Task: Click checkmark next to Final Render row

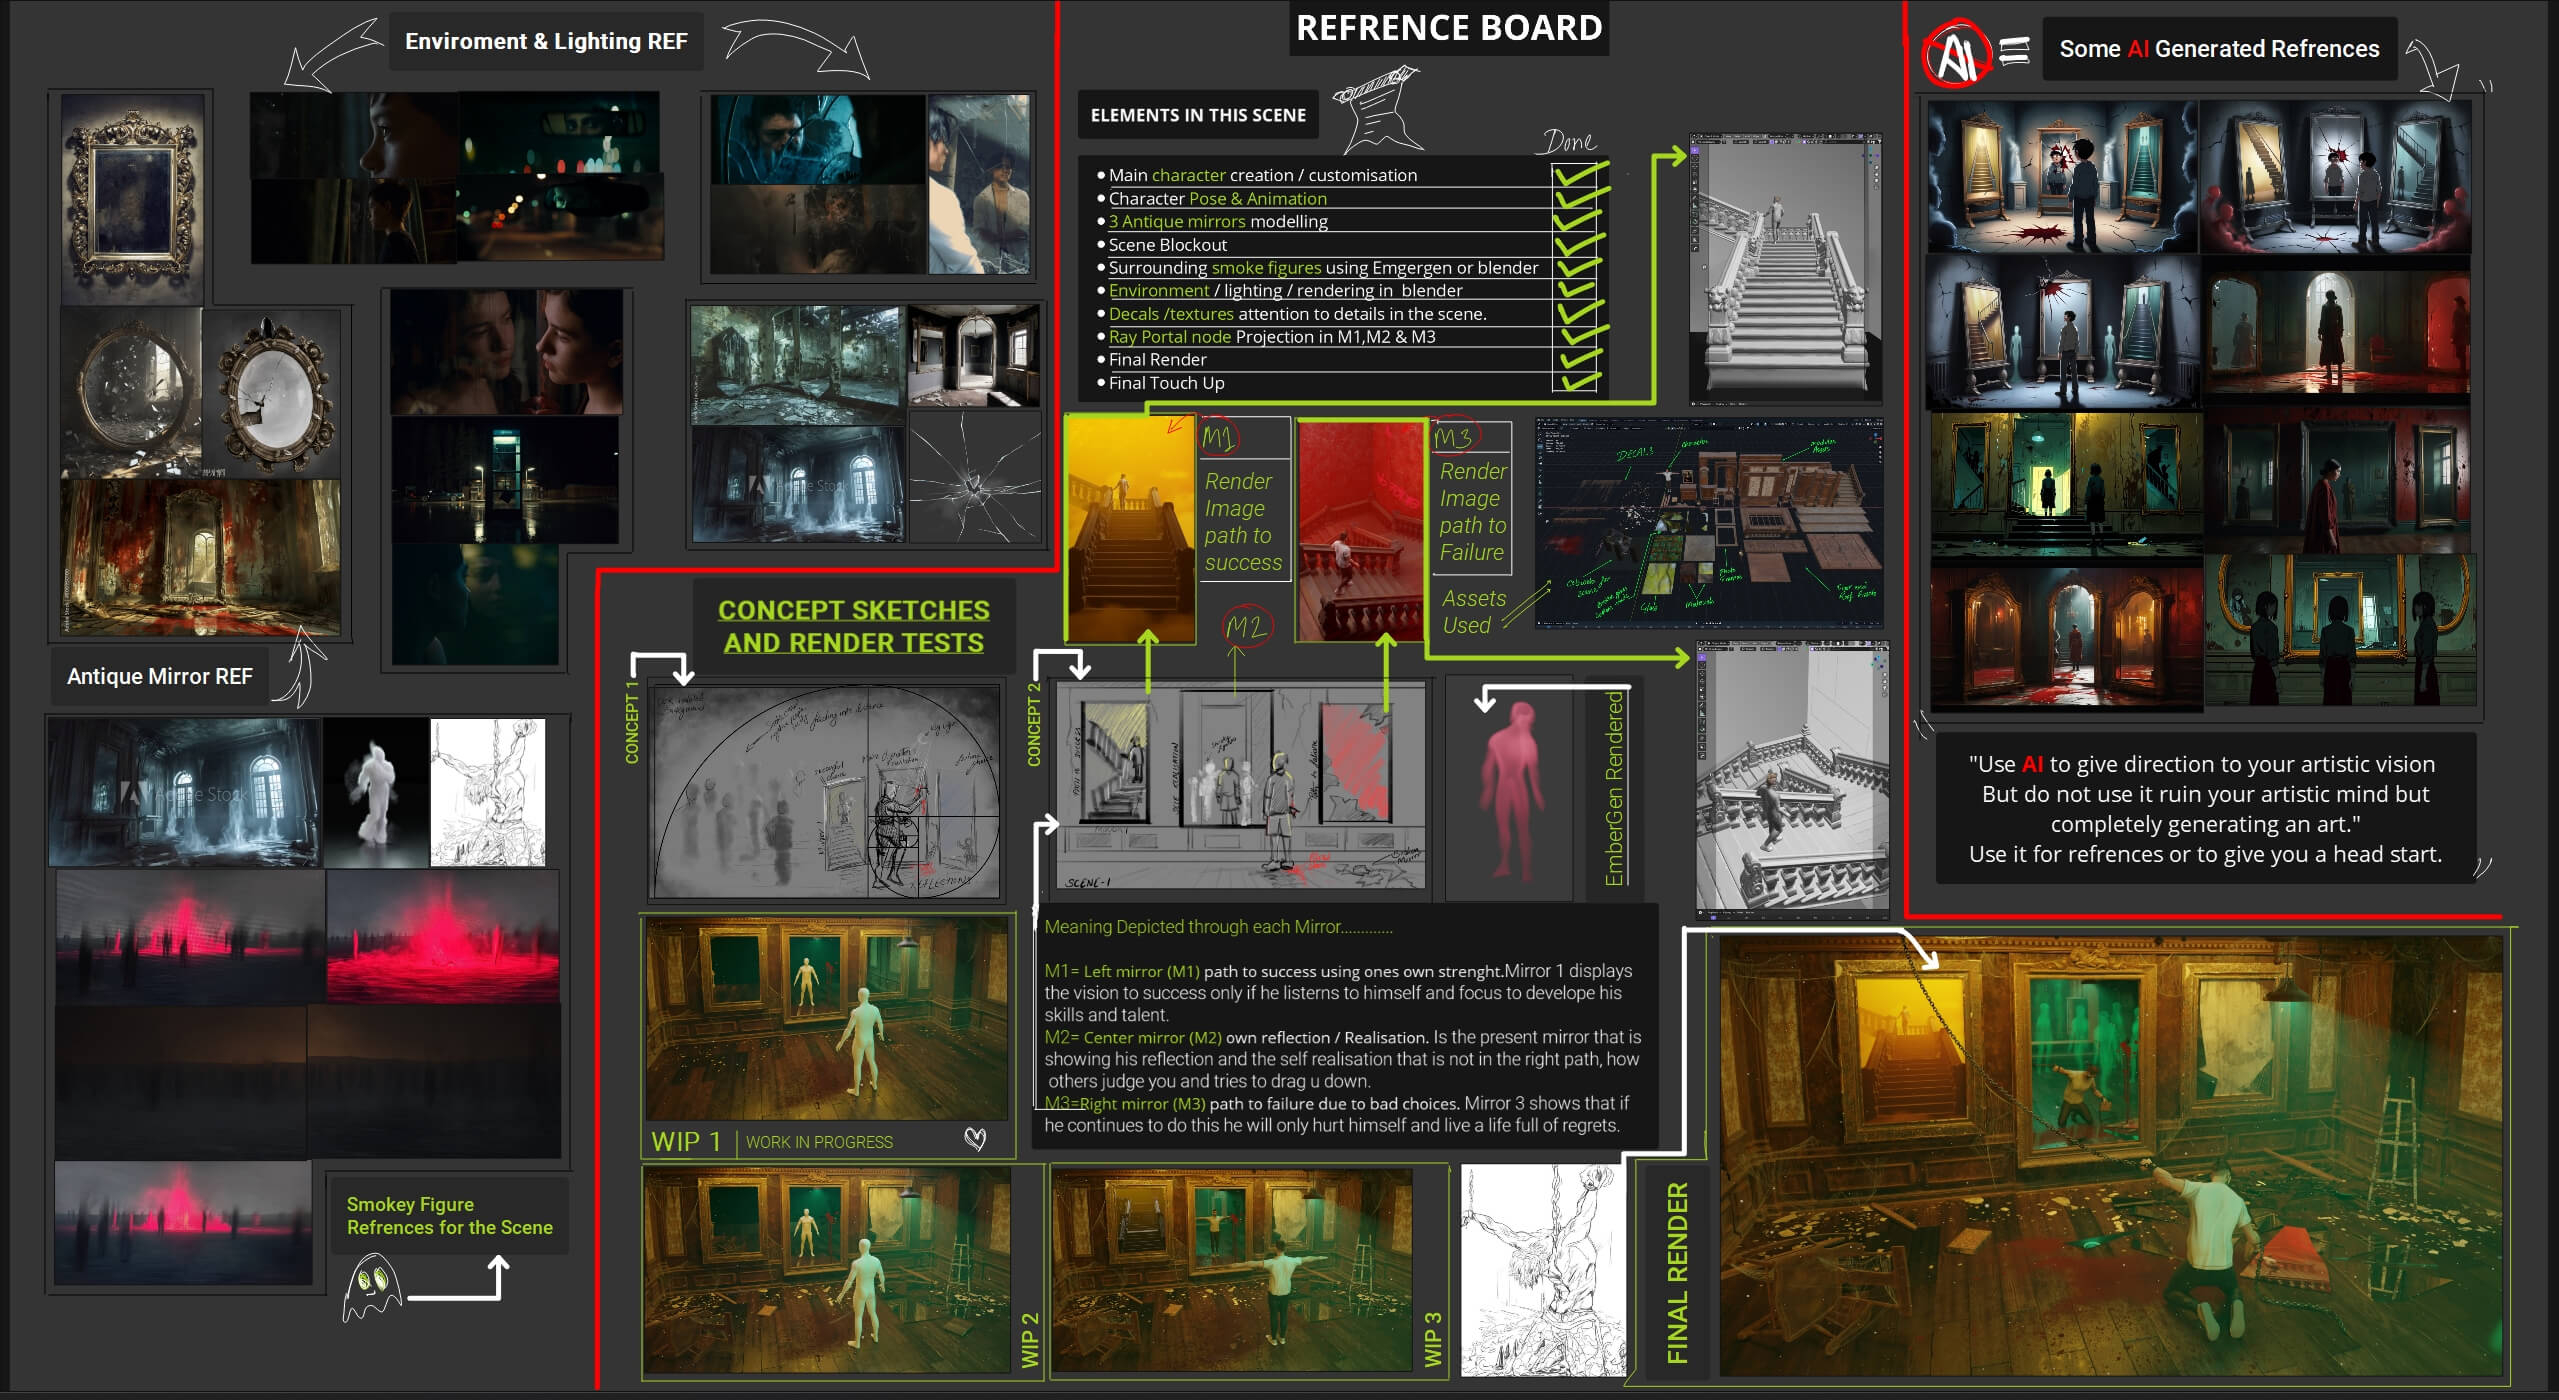Action: click(x=1580, y=359)
